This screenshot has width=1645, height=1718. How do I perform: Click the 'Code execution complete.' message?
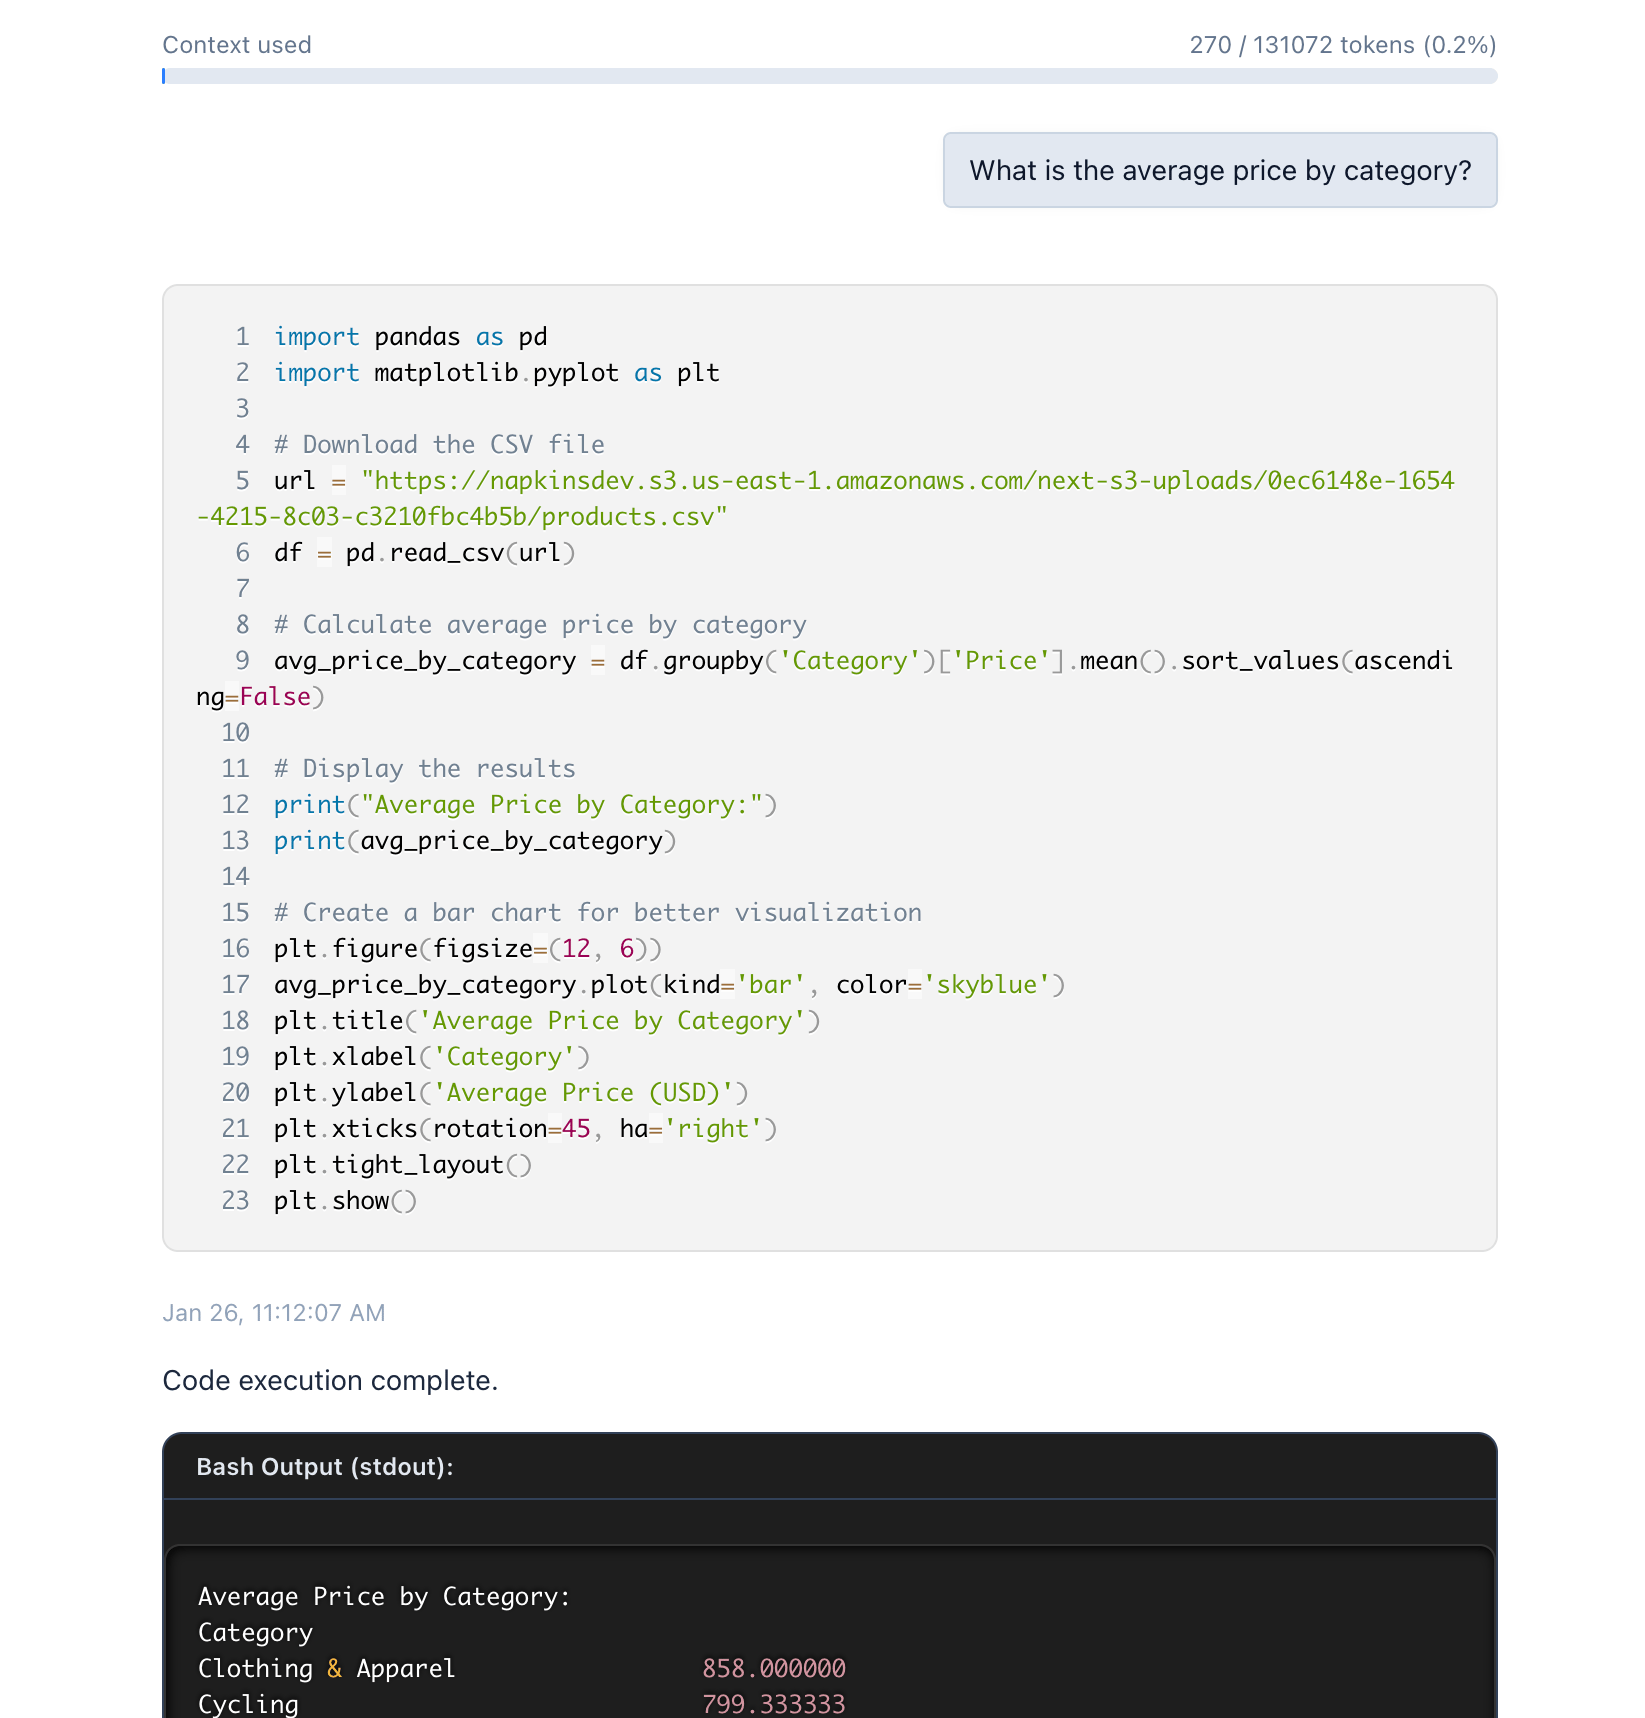click(330, 1381)
